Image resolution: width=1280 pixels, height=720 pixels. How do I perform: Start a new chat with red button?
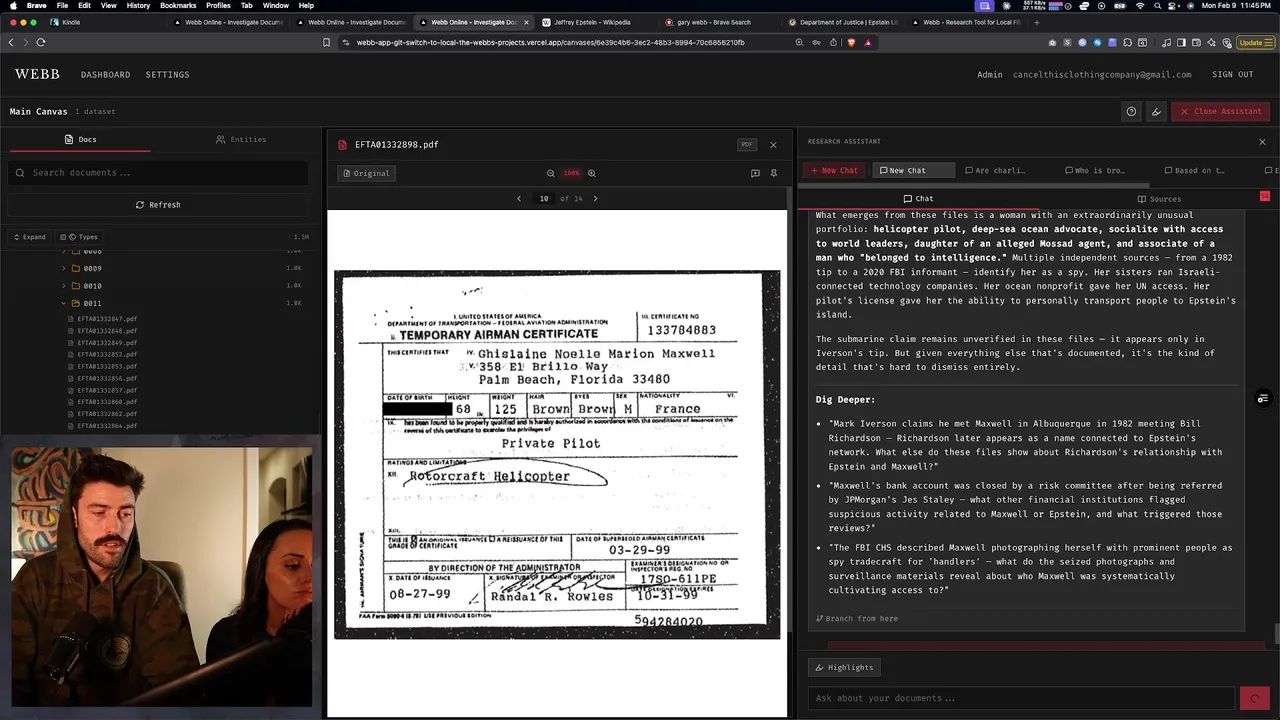834,170
